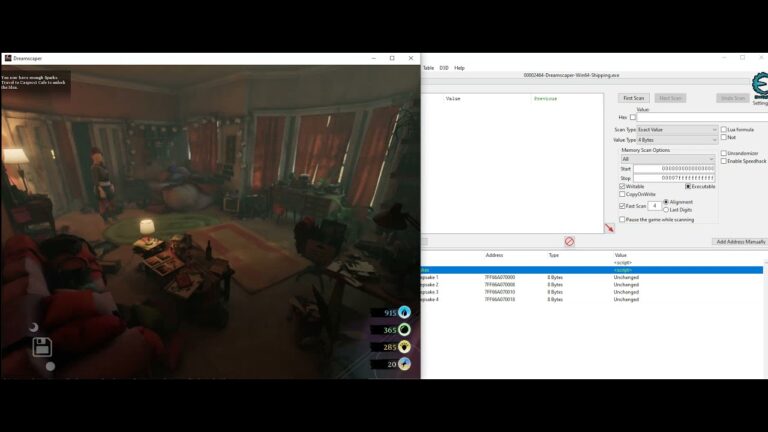Viewport: 768px width, 432px height.
Task: Open the D3D menu
Action: 444,68
